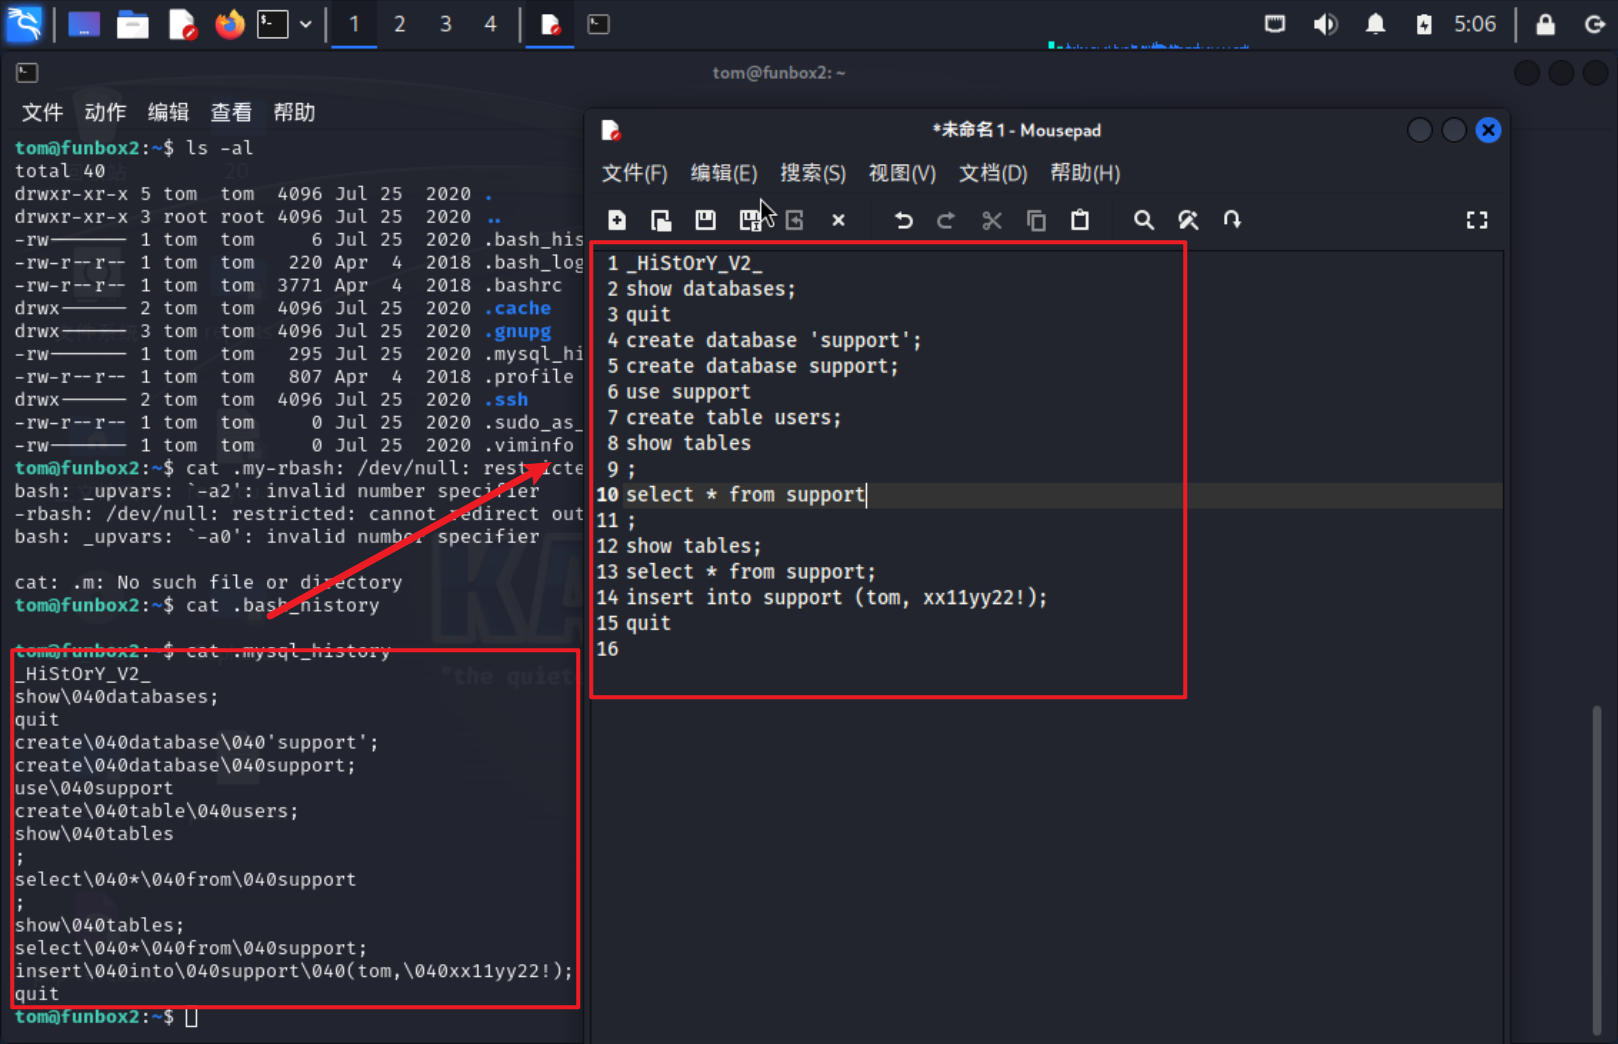Open notifications bell in the tray
Image resolution: width=1618 pixels, height=1044 pixels.
pyautogui.click(x=1376, y=24)
